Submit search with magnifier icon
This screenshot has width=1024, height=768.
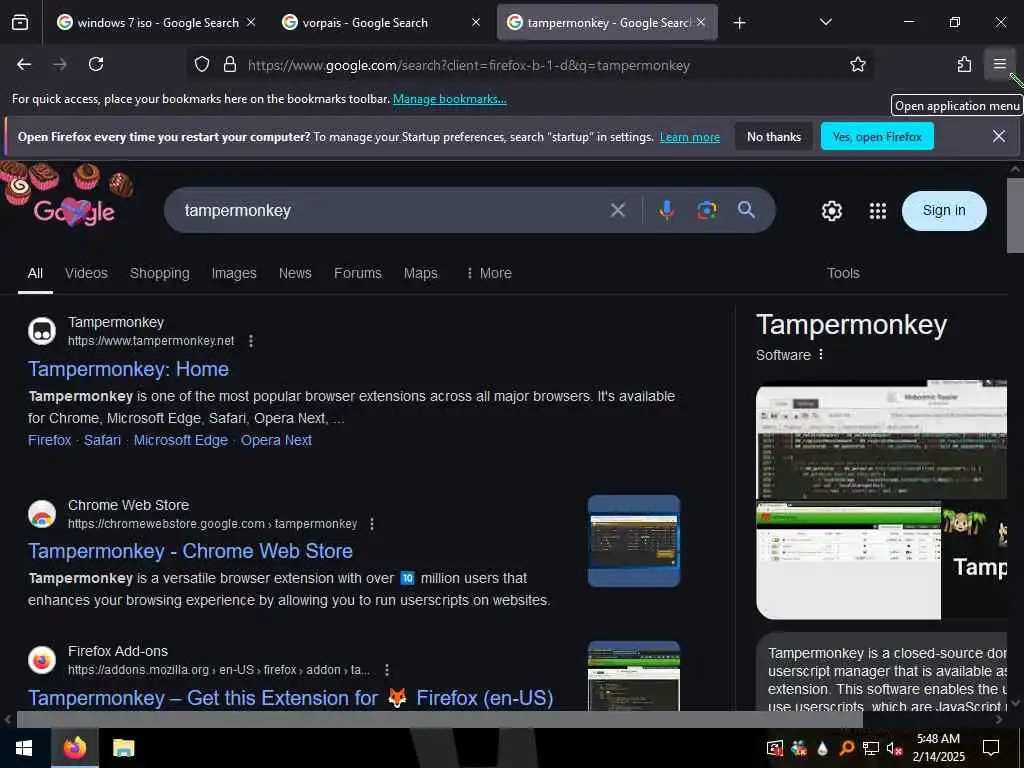click(x=746, y=210)
